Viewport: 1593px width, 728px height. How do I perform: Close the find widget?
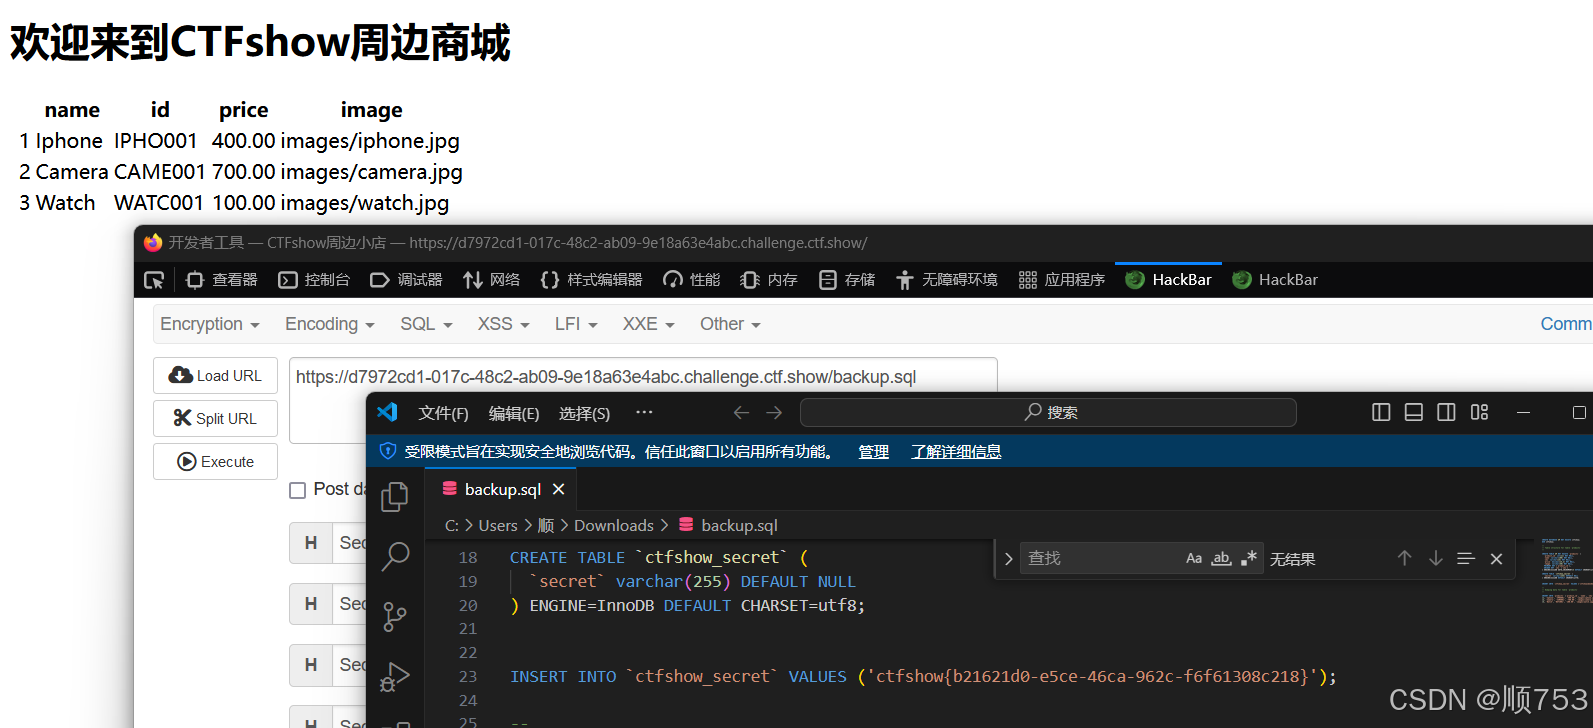coord(1496,559)
